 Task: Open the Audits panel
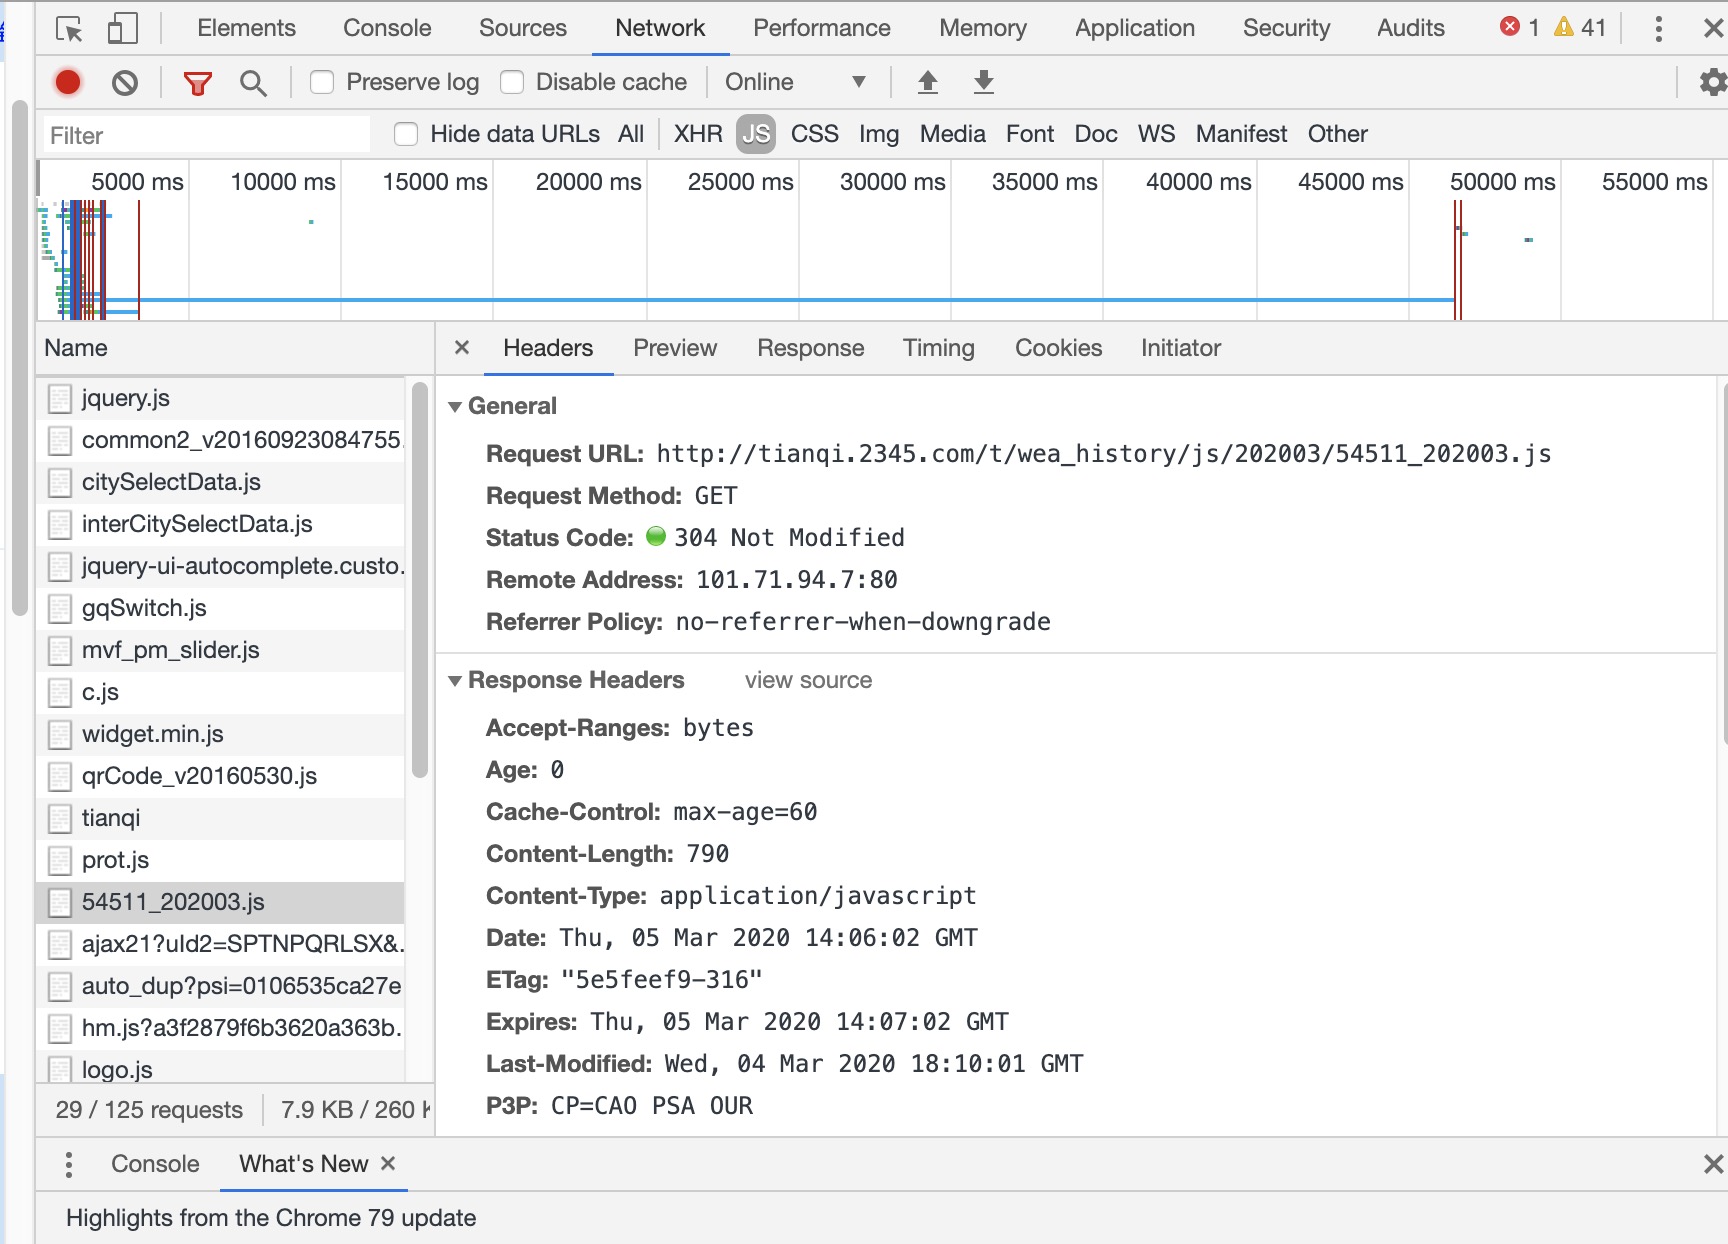(1410, 28)
